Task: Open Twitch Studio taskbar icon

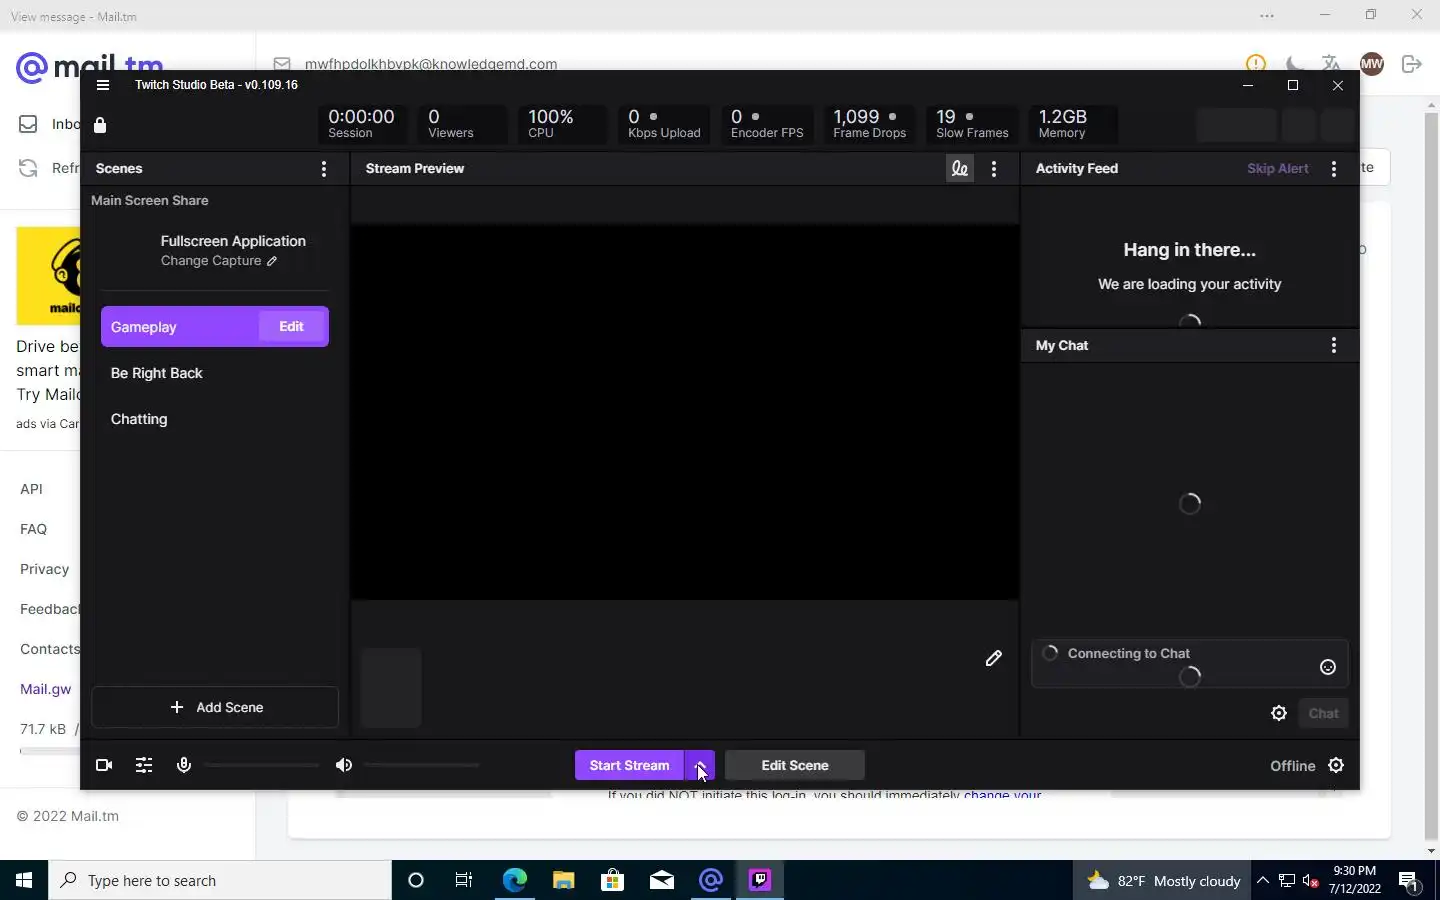Action: point(760,880)
